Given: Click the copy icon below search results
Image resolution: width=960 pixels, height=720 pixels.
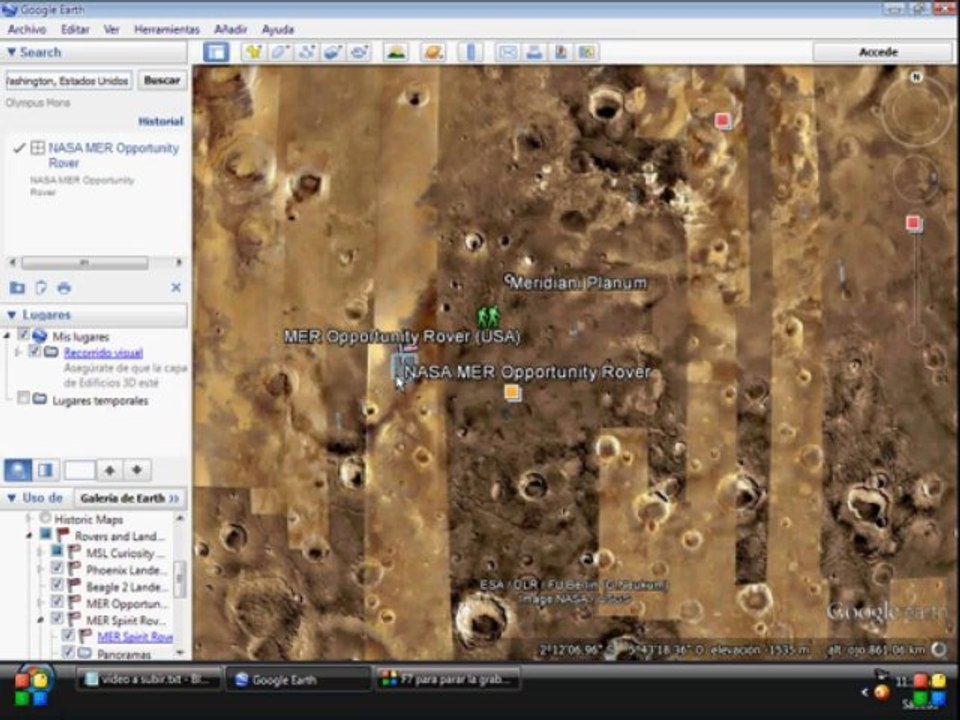Looking at the screenshot, I should click(41, 288).
